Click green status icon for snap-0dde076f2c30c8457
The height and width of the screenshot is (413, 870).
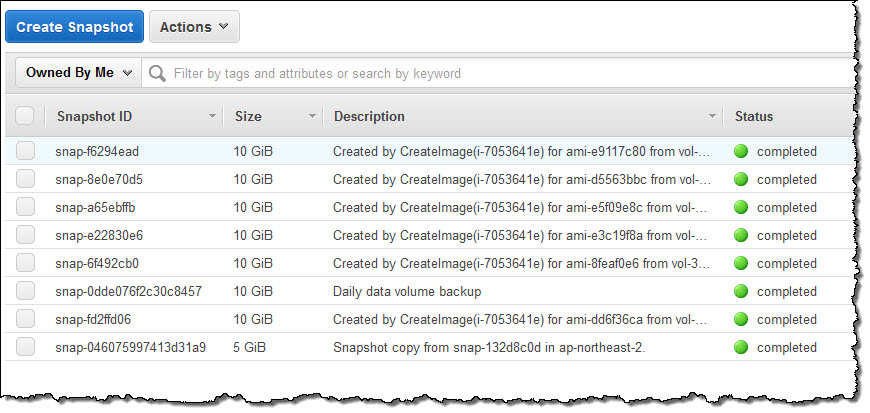pos(741,292)
